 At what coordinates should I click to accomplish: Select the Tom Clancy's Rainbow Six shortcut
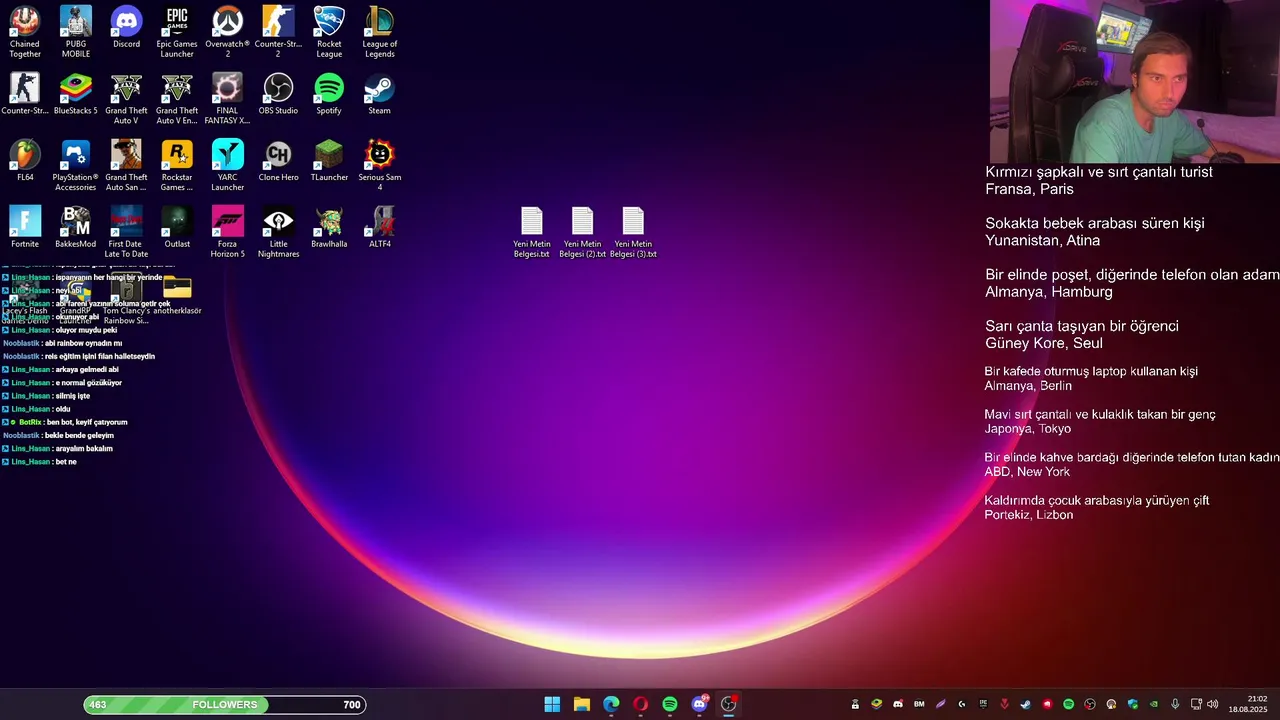[x=126, y=299]
